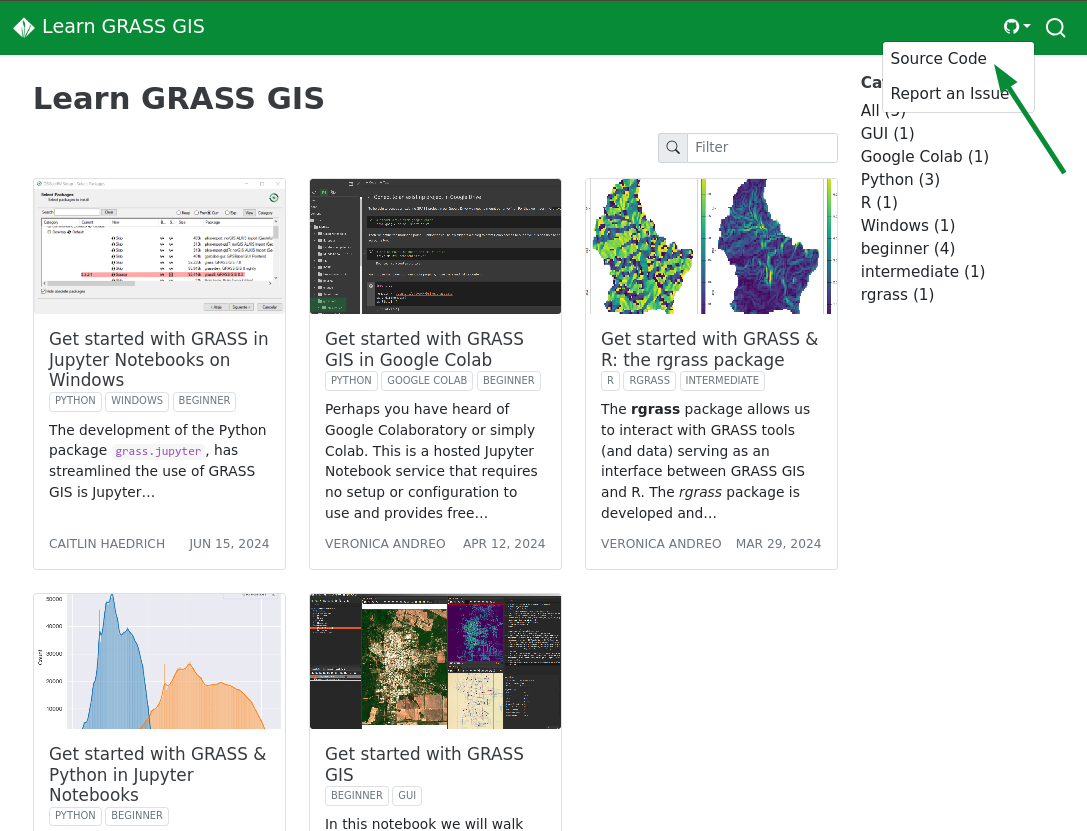
Task: Open the rgrass map thumbnail
Action: pos(711,246)
